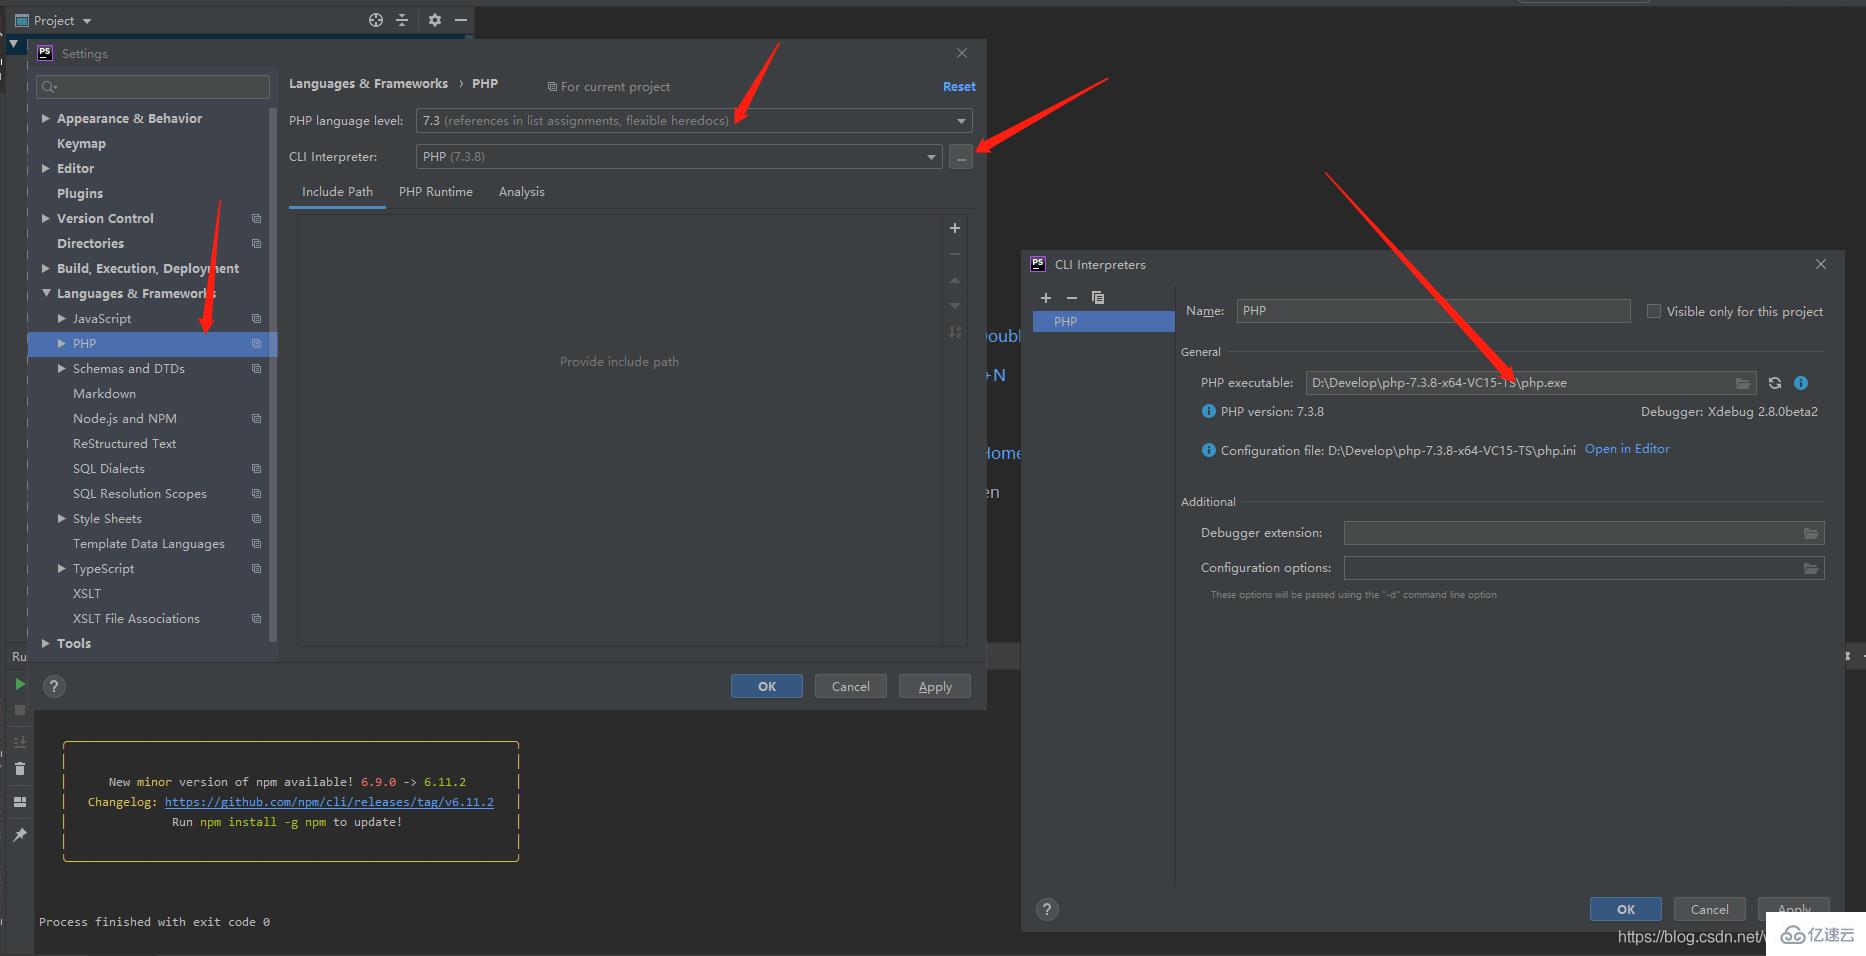Open npm changelog GitHub link
Viewport: 1866px width, 956px height.
(x=329, y=802)
